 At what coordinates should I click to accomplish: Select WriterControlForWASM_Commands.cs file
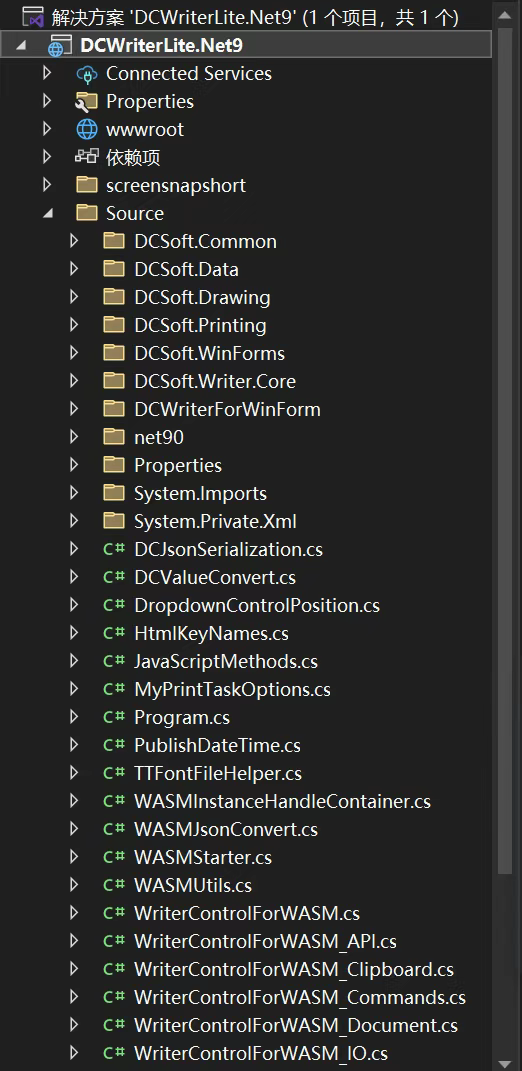pos(300,997)
